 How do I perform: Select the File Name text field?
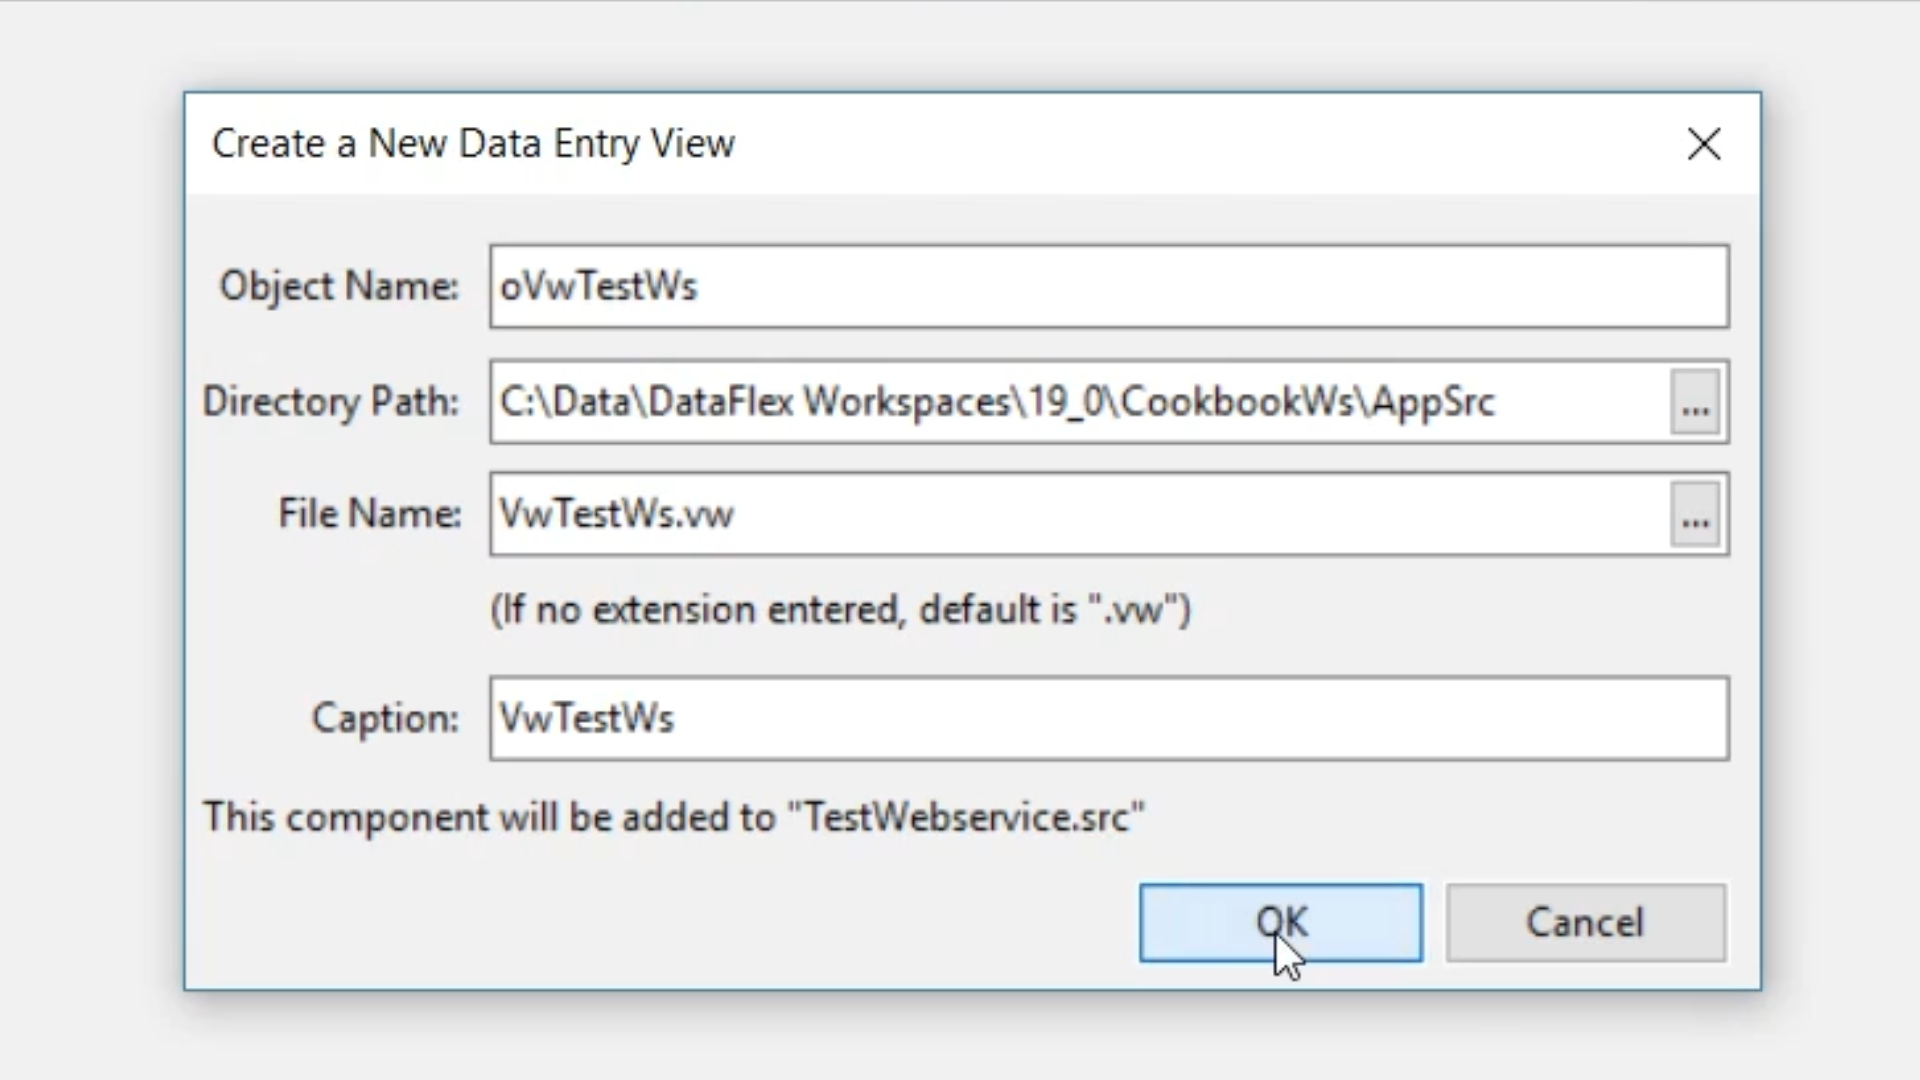[x=1078, y=515]
